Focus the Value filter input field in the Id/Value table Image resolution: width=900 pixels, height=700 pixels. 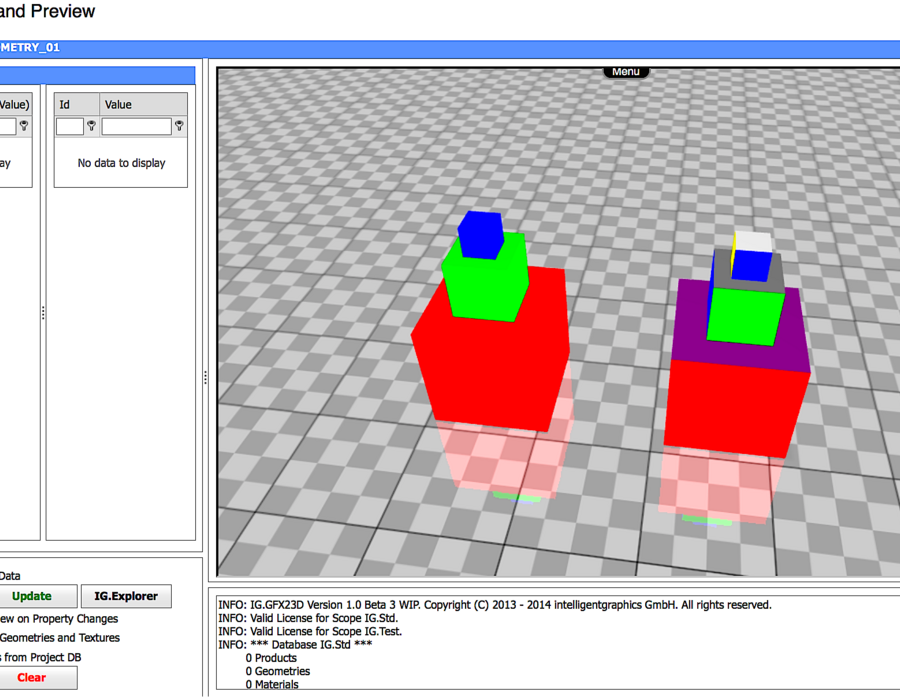tap(137, 126)
